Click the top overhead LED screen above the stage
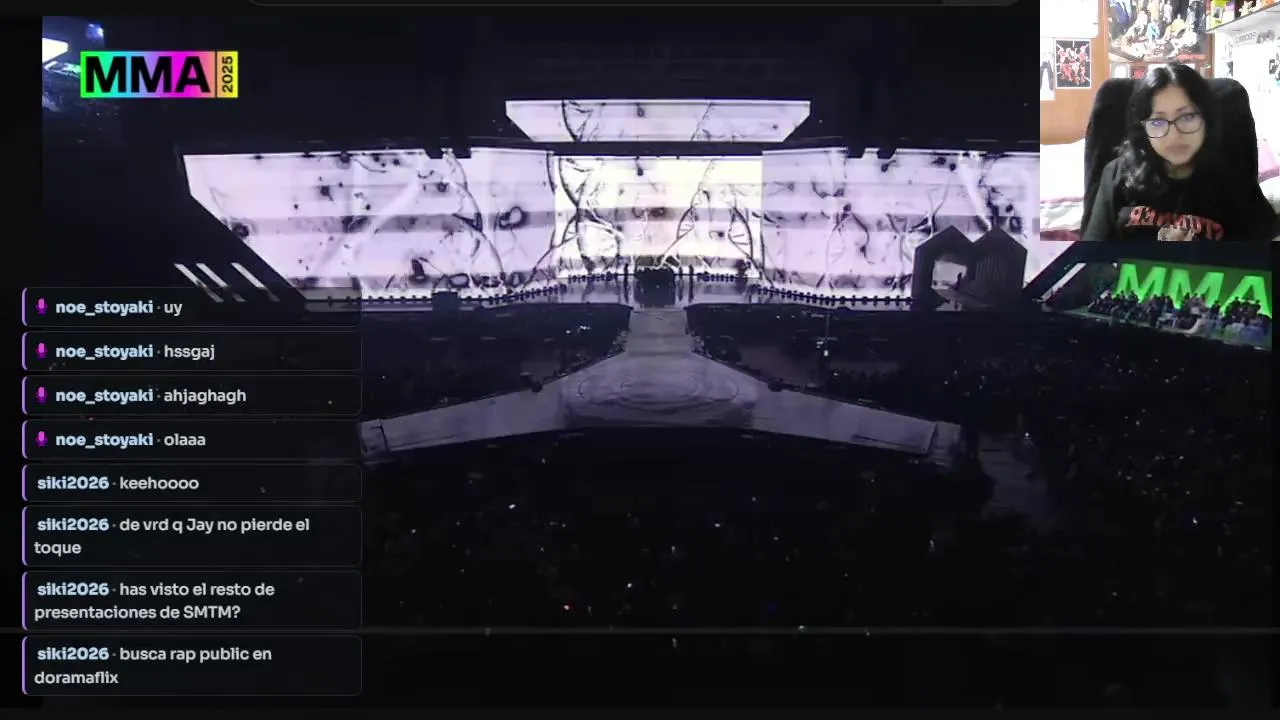This screenshot has height=720, width=1280. pos(658,120)
